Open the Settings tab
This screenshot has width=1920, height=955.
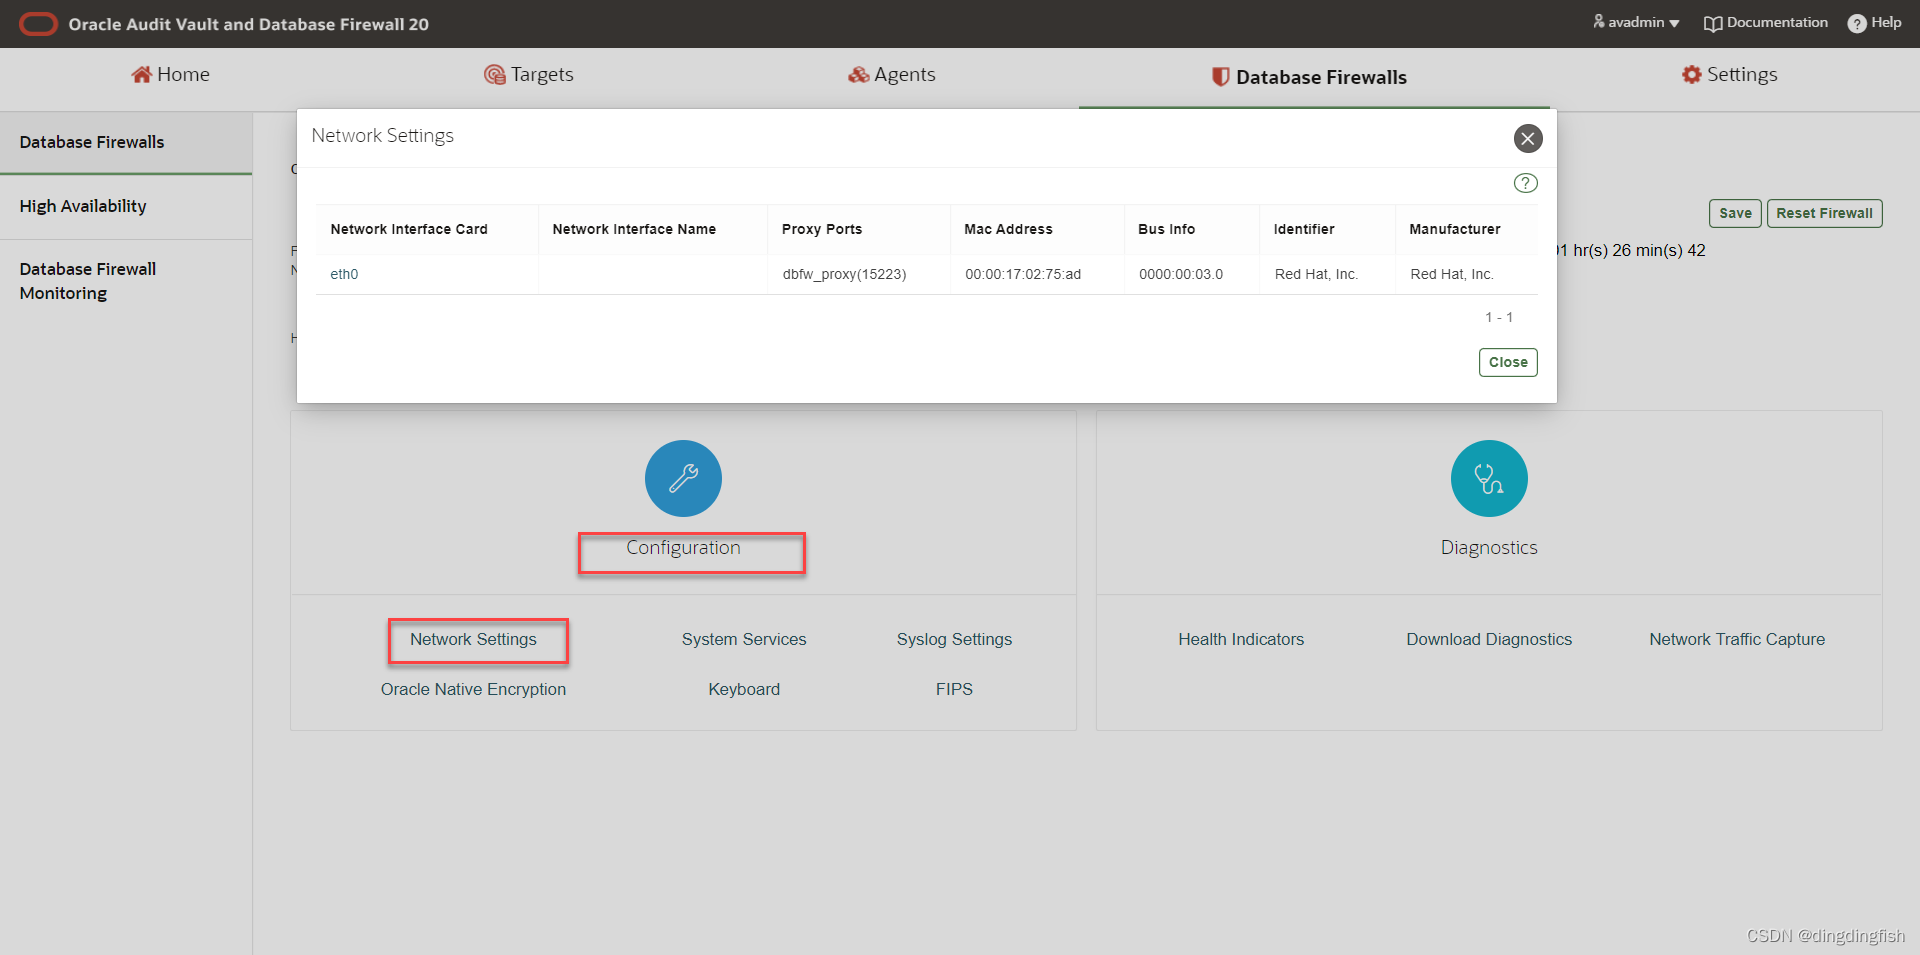click(1729, 75)
